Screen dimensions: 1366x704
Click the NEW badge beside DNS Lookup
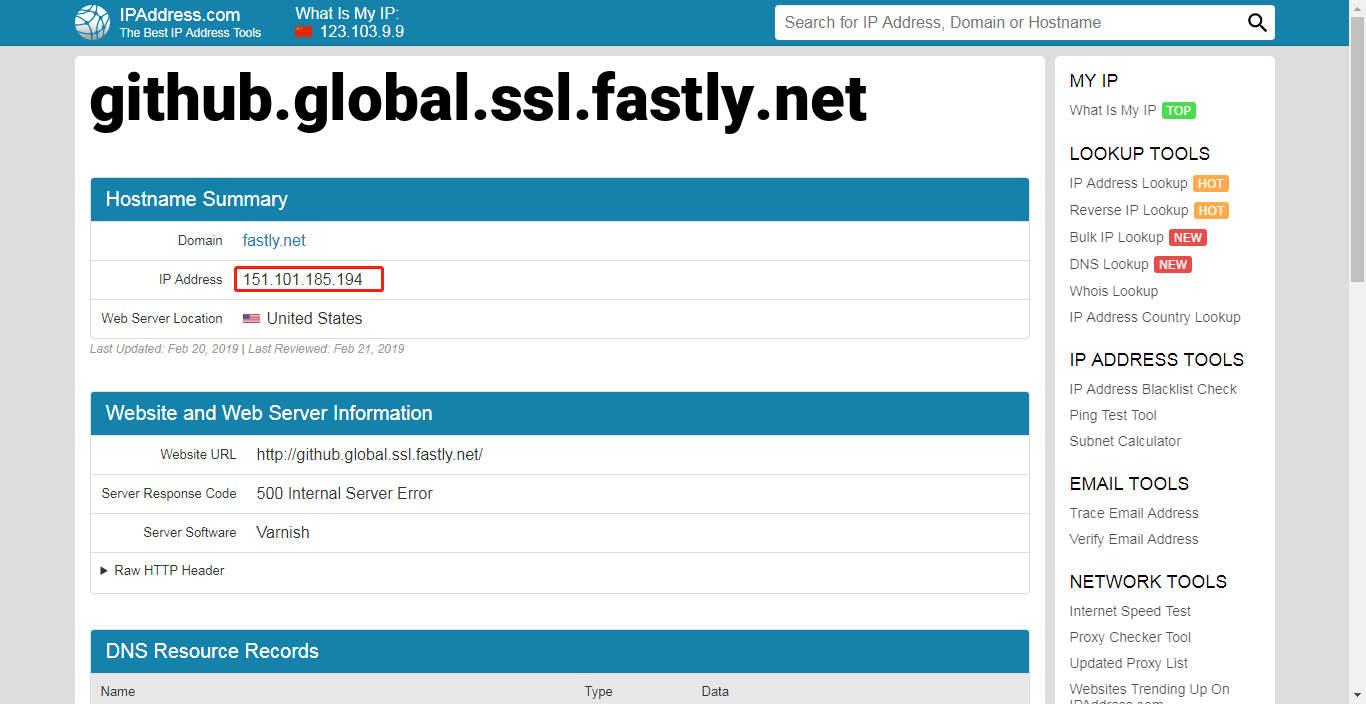[1173, 265]
